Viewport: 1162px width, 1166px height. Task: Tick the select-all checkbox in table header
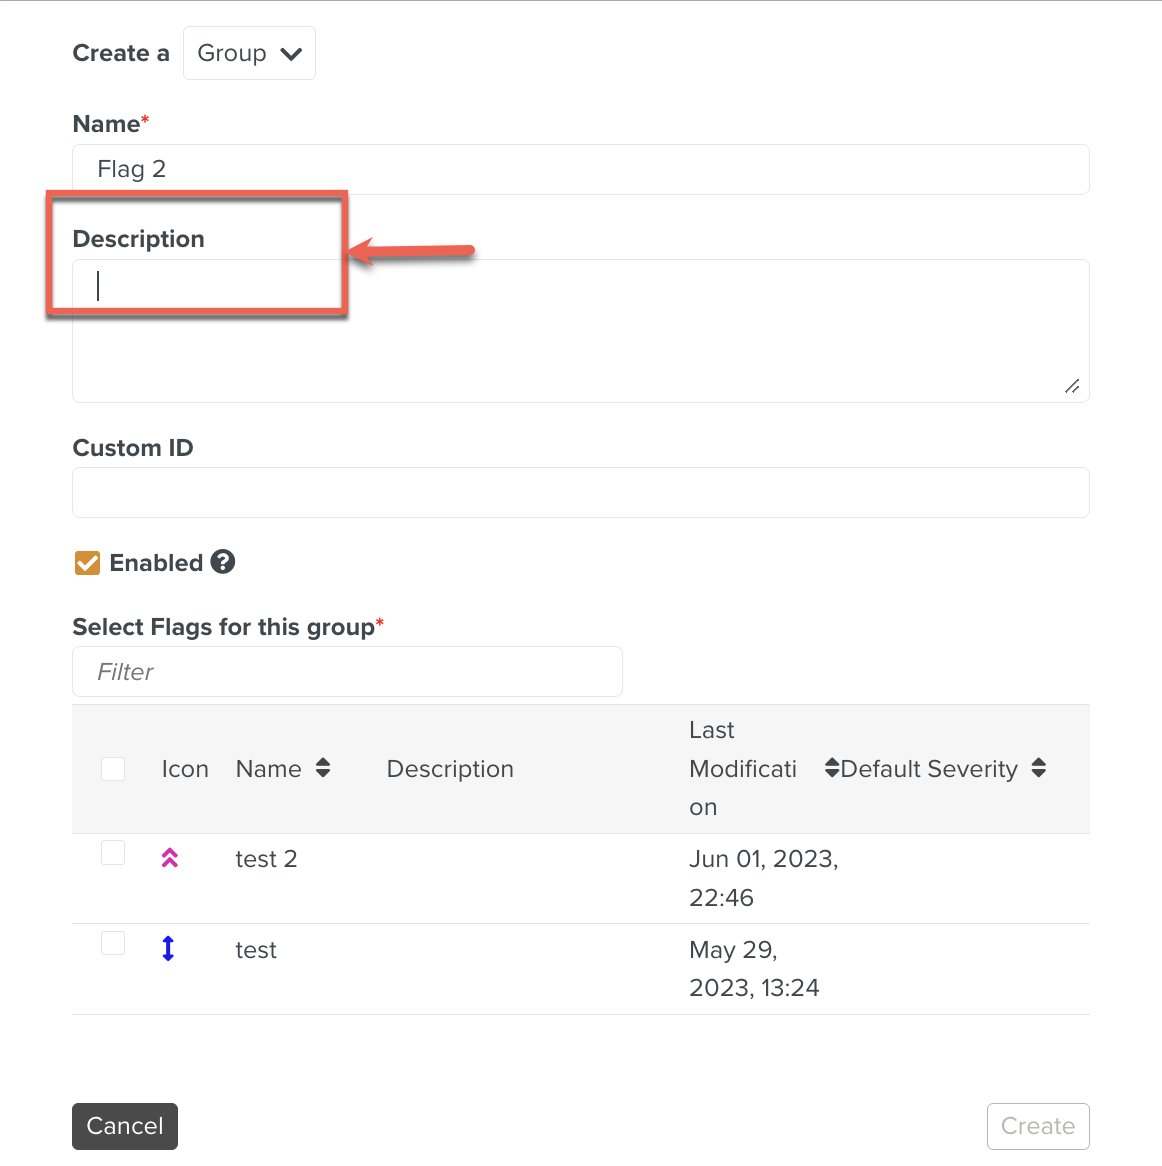tap(113, 768)
